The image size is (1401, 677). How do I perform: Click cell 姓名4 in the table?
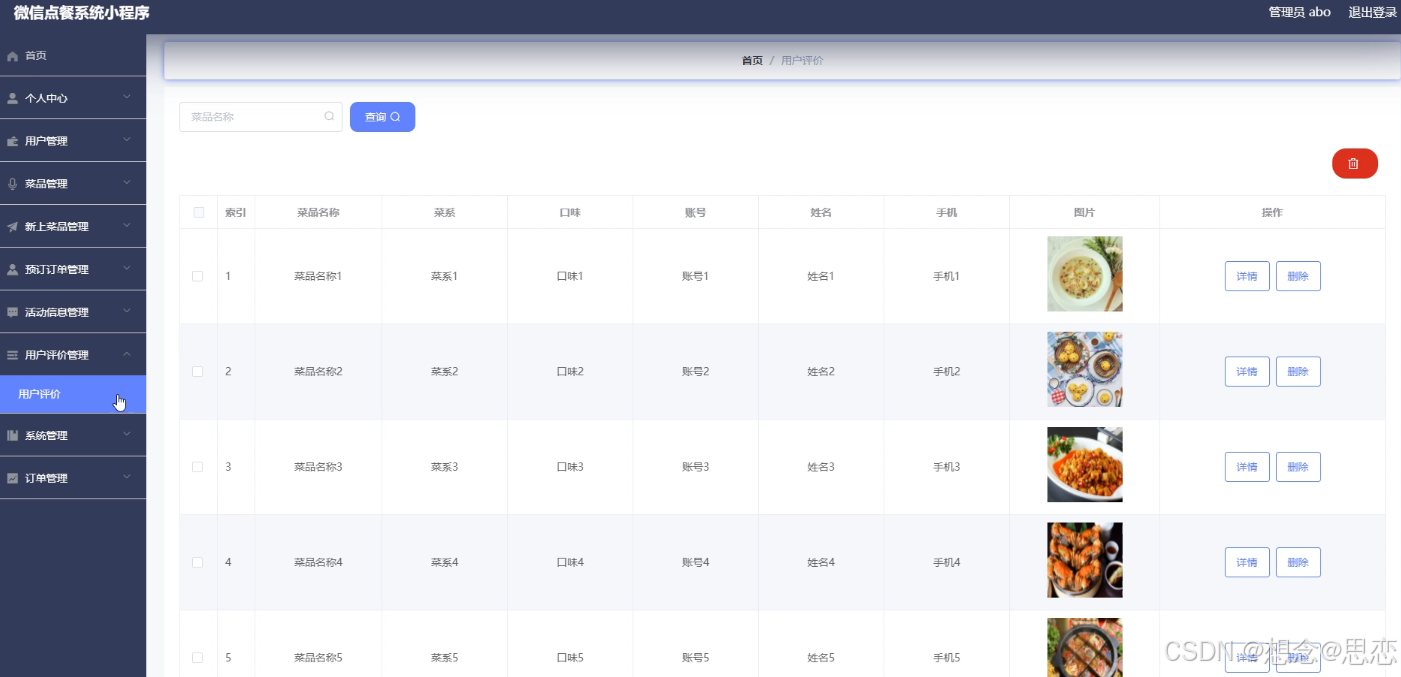[821, 562]
